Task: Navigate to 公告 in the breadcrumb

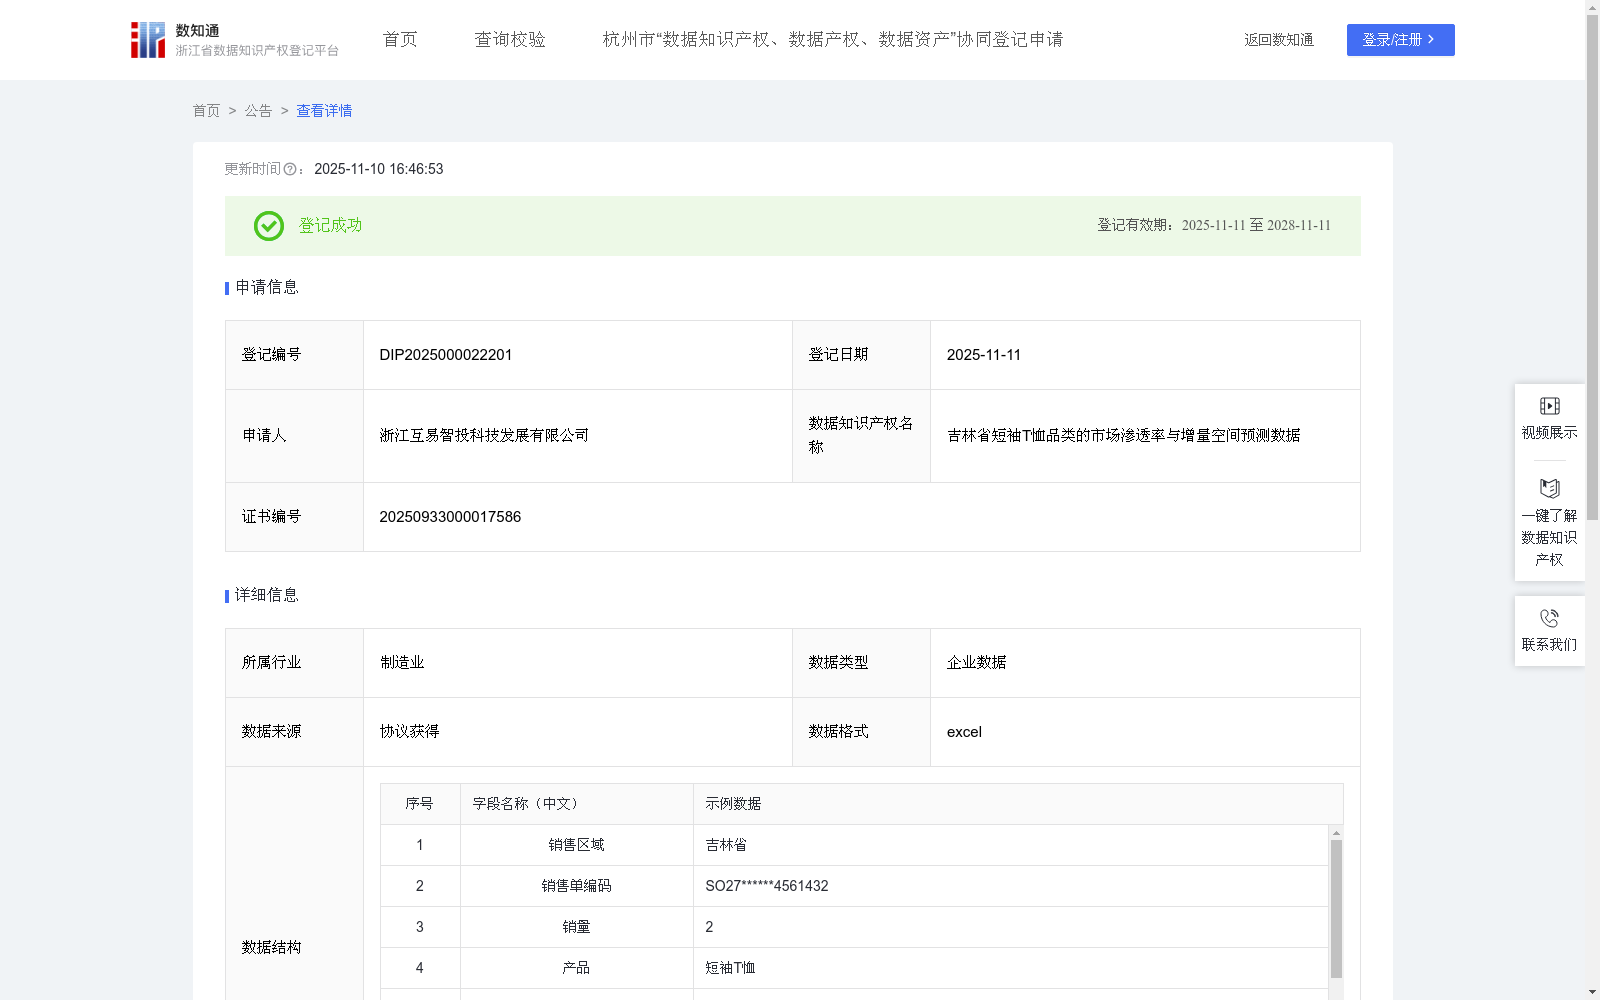Action: 258,111
